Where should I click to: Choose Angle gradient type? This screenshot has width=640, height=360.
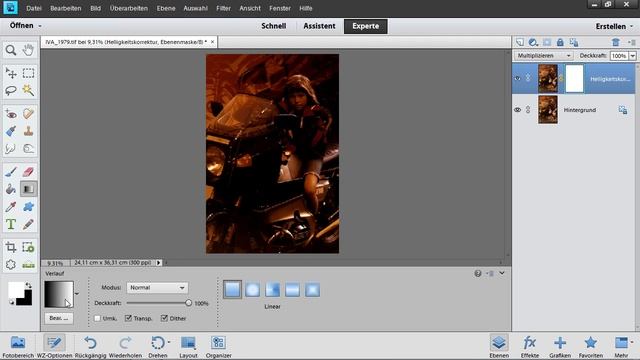pos(272,289)
